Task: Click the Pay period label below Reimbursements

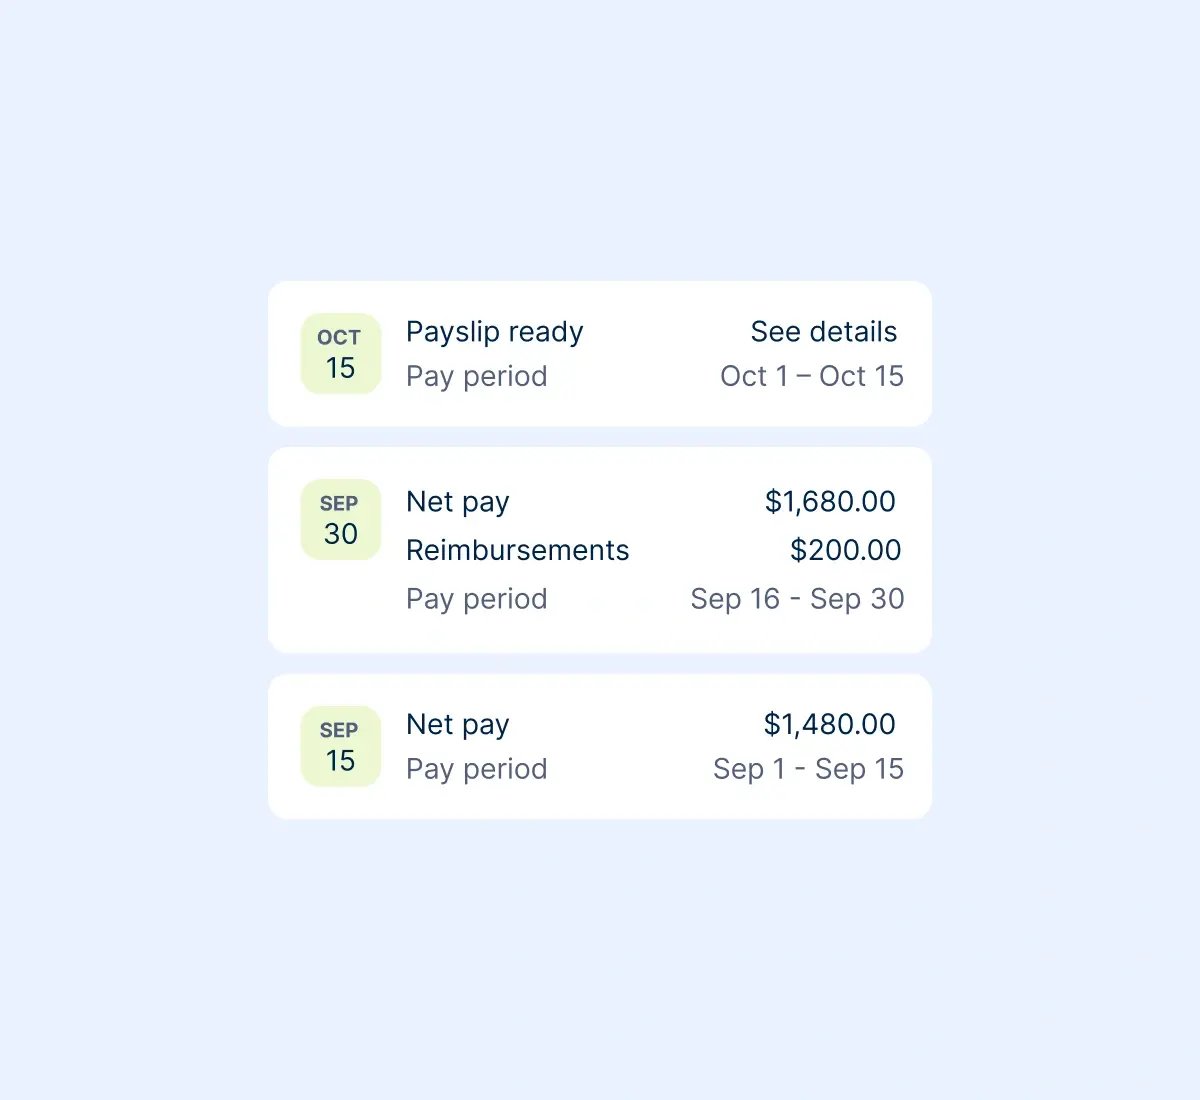Action: coord(476,599)
